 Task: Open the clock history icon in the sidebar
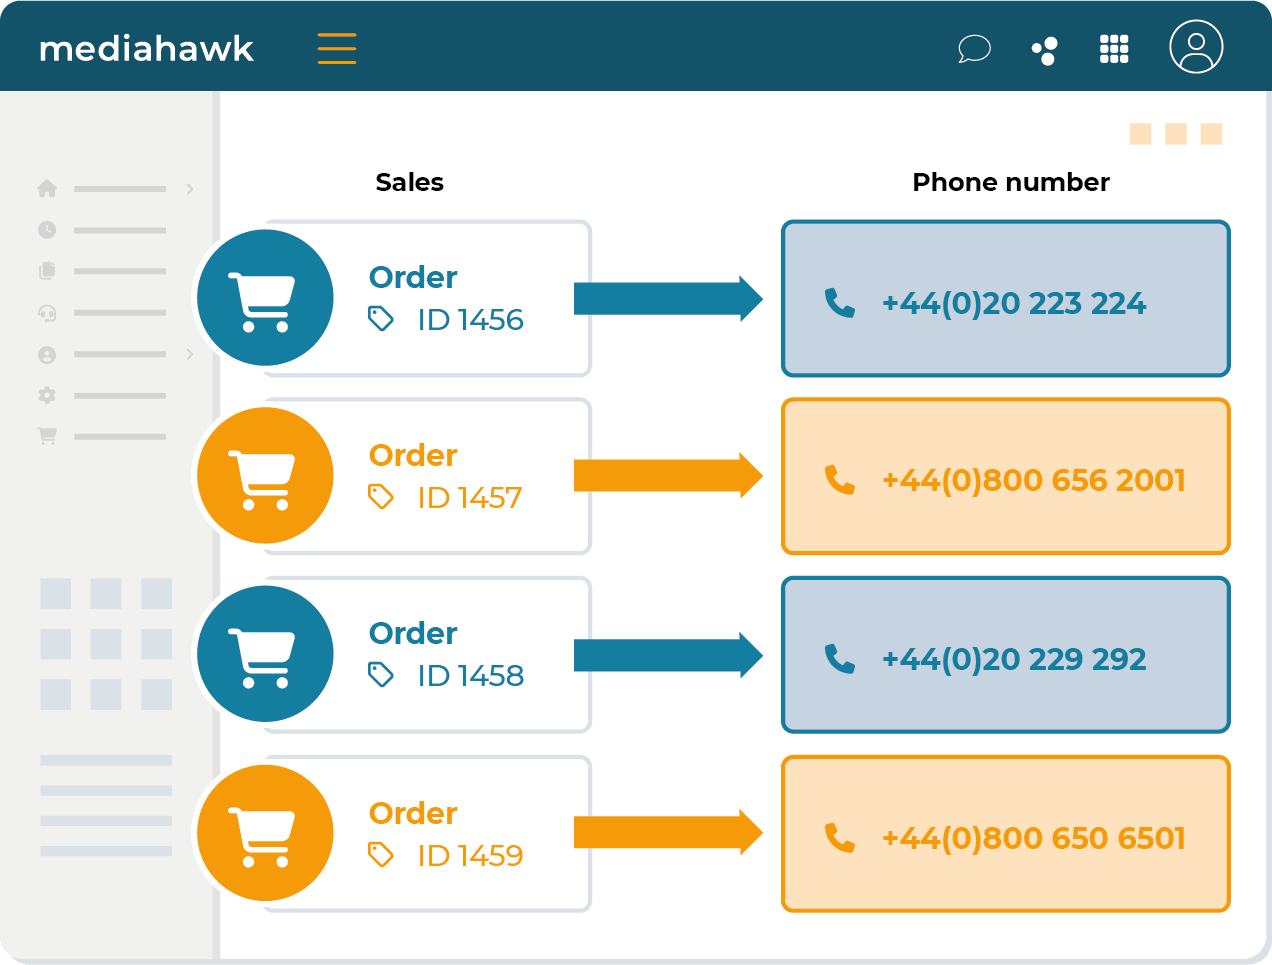click(47, 230)
